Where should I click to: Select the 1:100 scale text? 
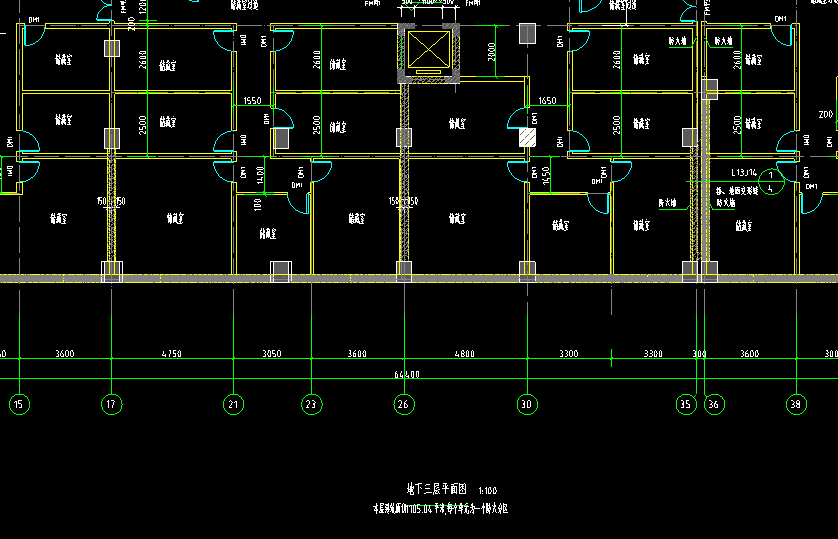[487, 490]
